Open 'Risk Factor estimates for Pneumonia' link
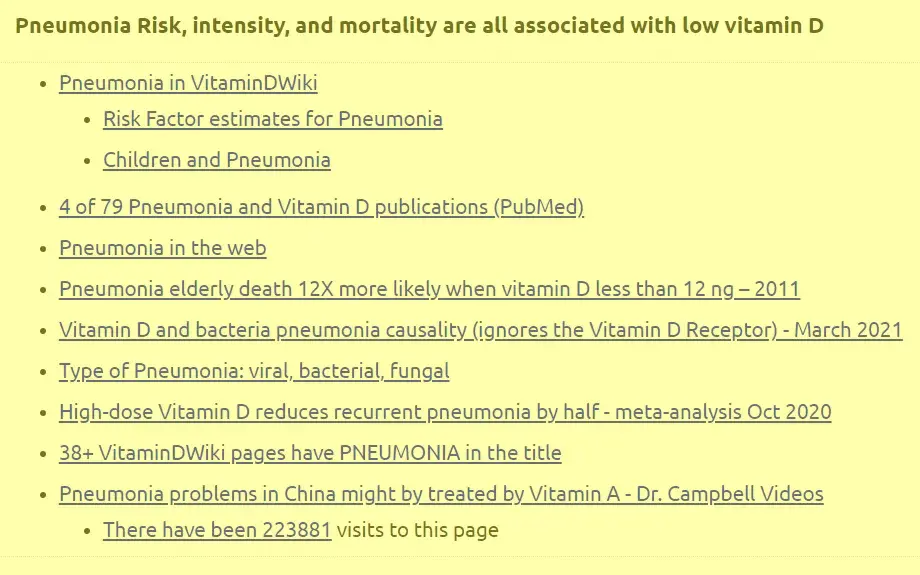This screenshot has width=920, height=575. tap(272, 119)
